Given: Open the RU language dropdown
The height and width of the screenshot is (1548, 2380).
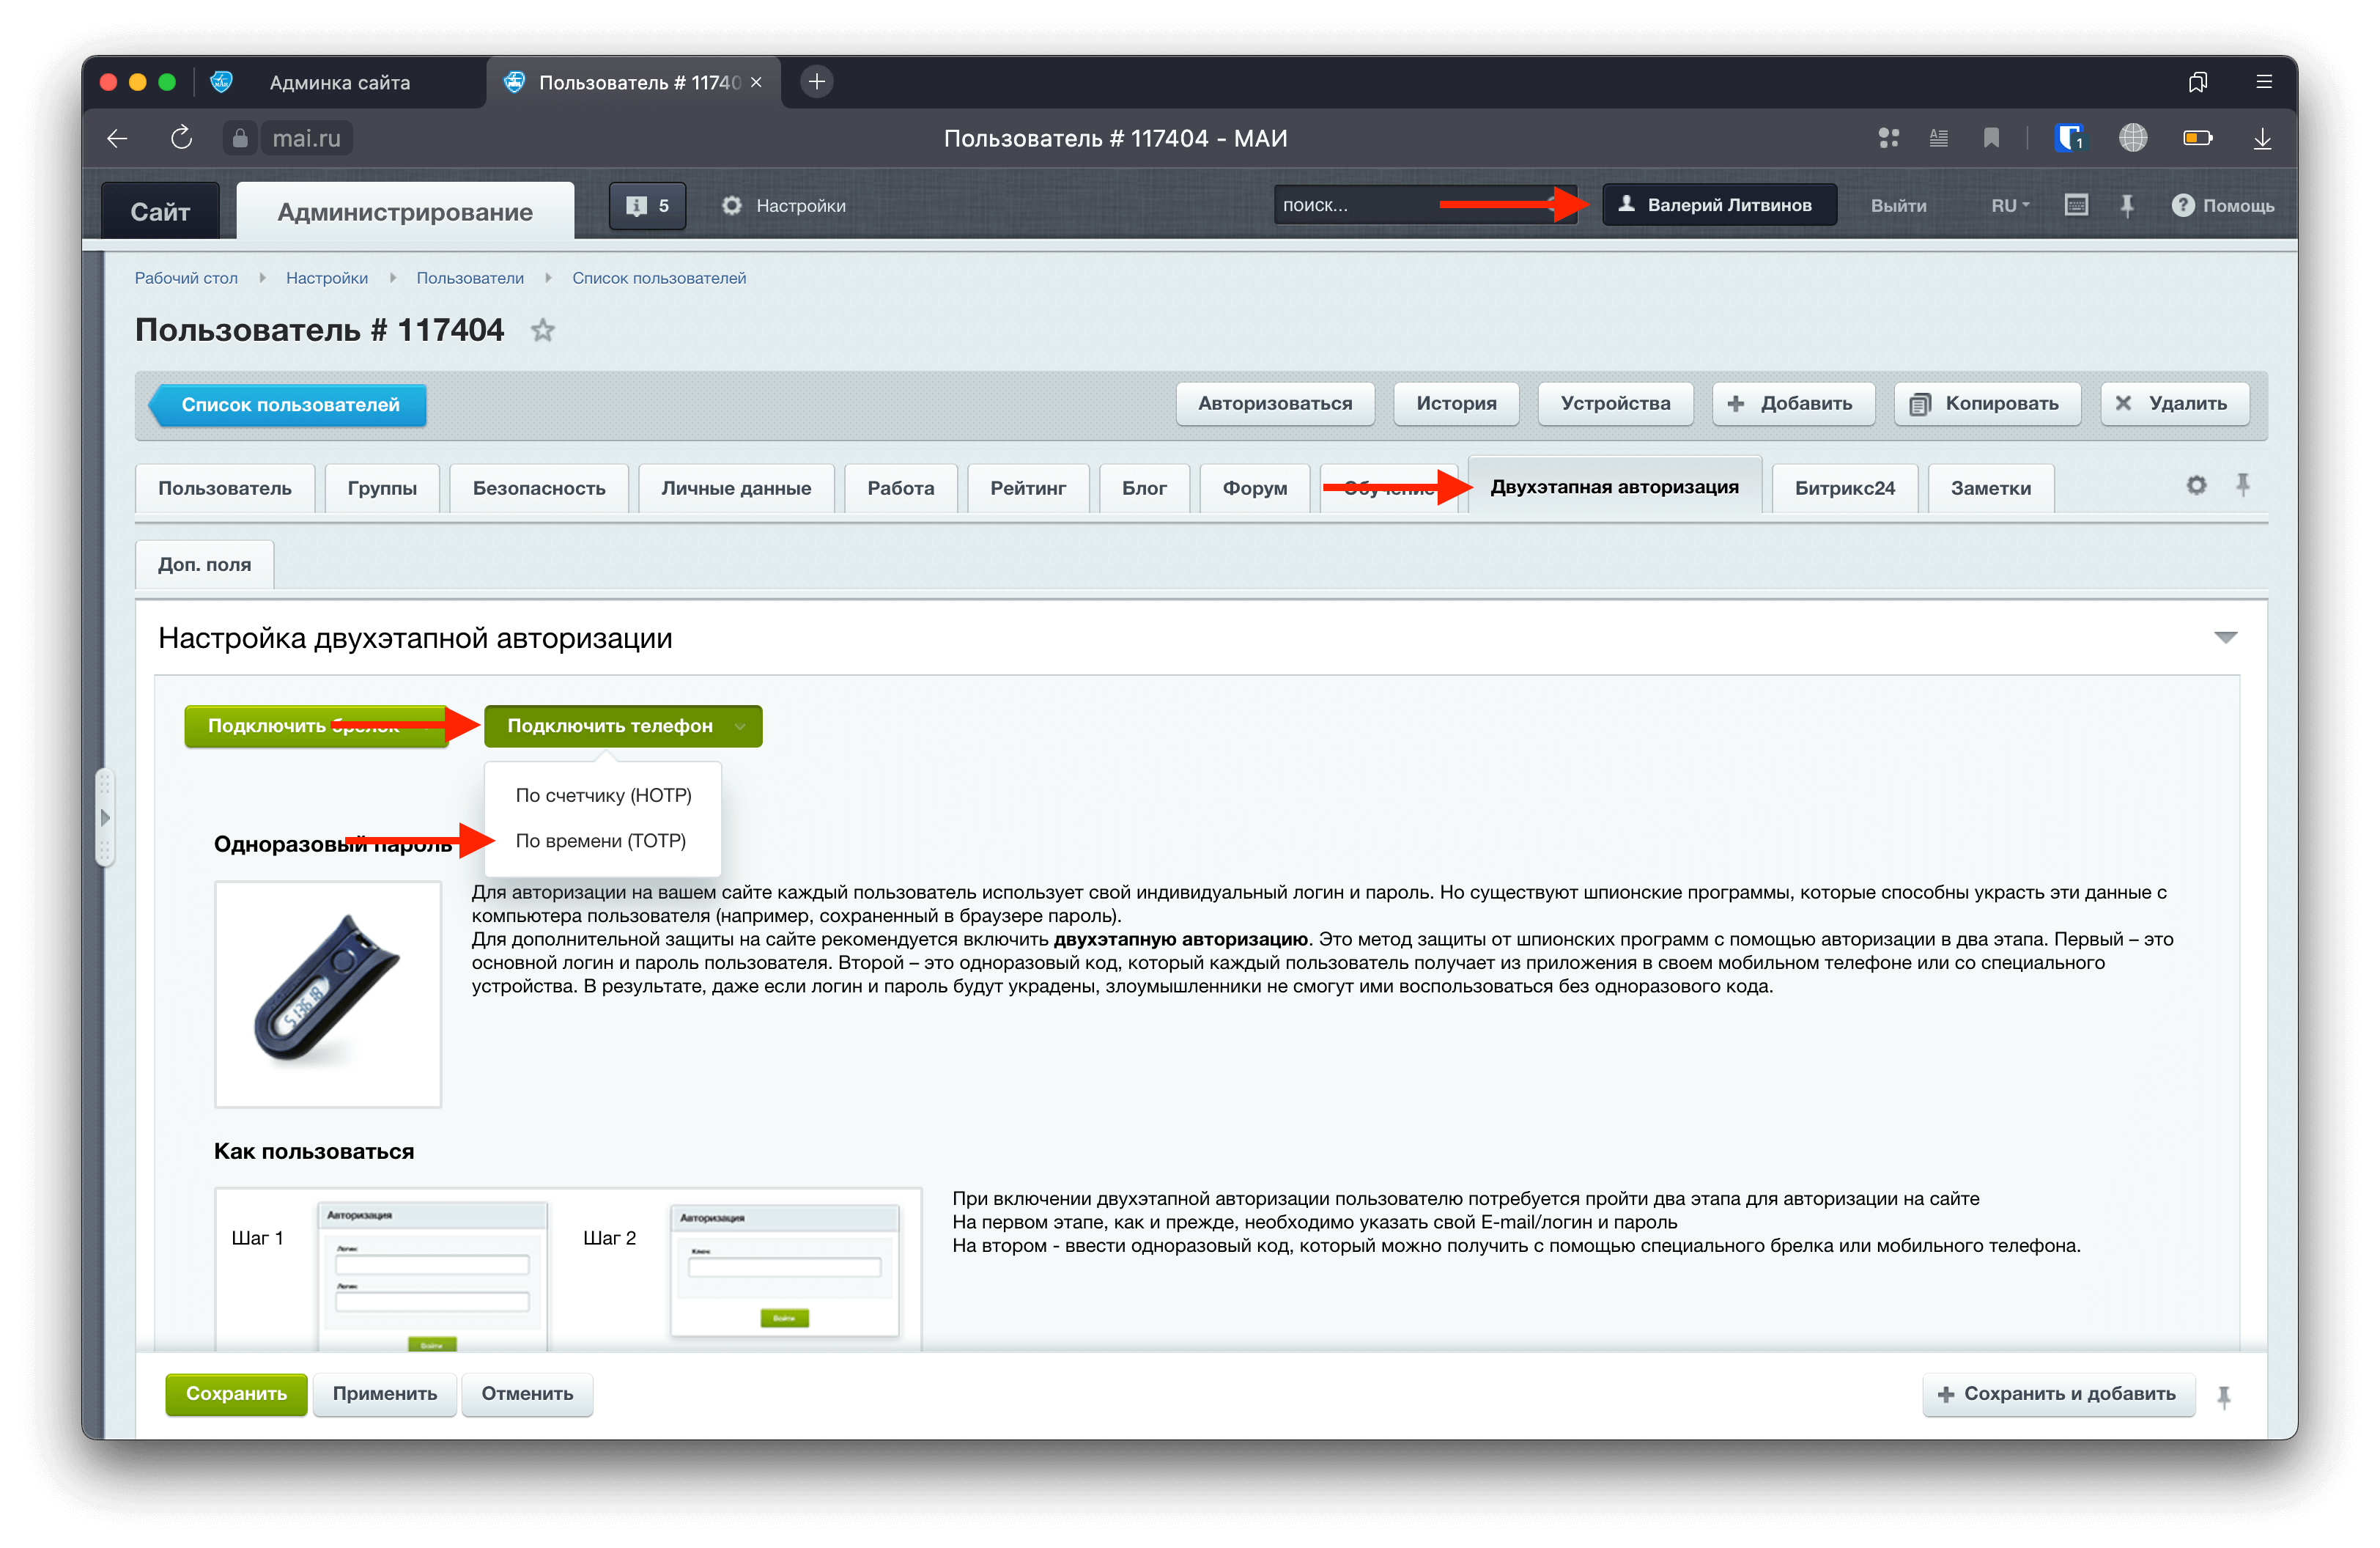Looking at the screenshot, I should (x=2010, y=206).
